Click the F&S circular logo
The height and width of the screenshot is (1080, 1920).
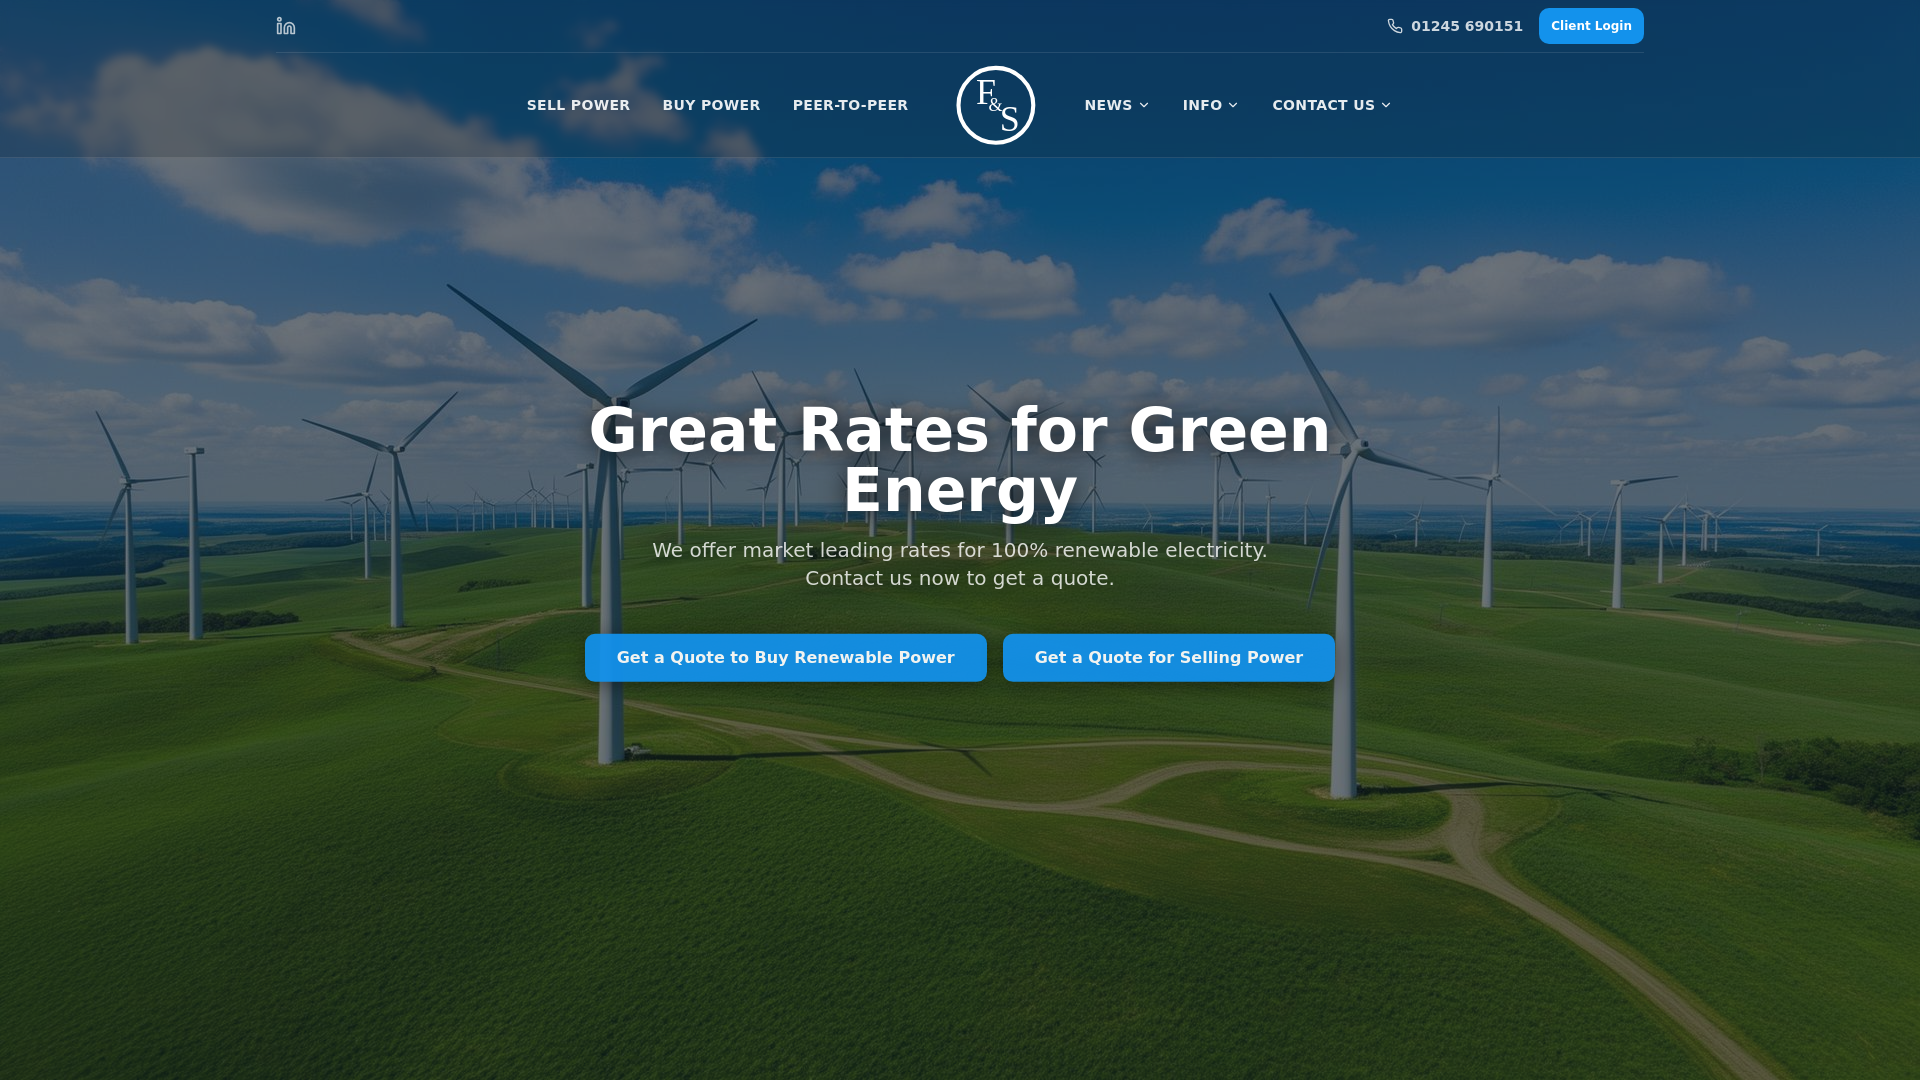tap(996, 105)
